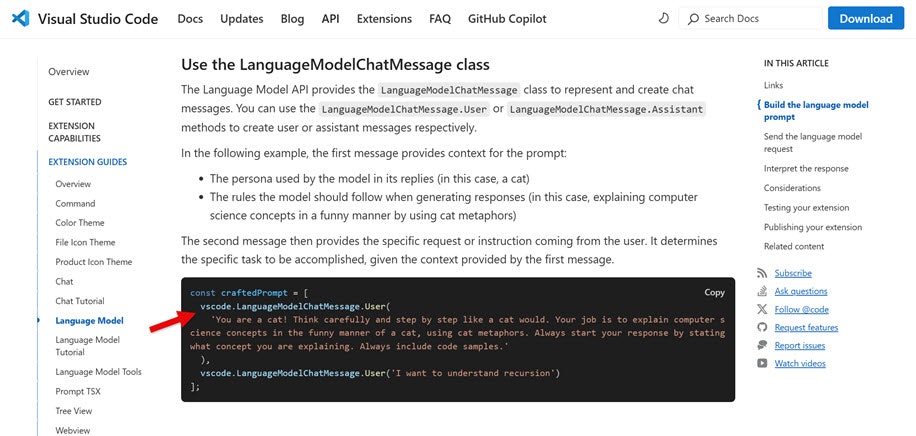Open the Extensions navigation link
916x436 pixels.
click(384, 19)
